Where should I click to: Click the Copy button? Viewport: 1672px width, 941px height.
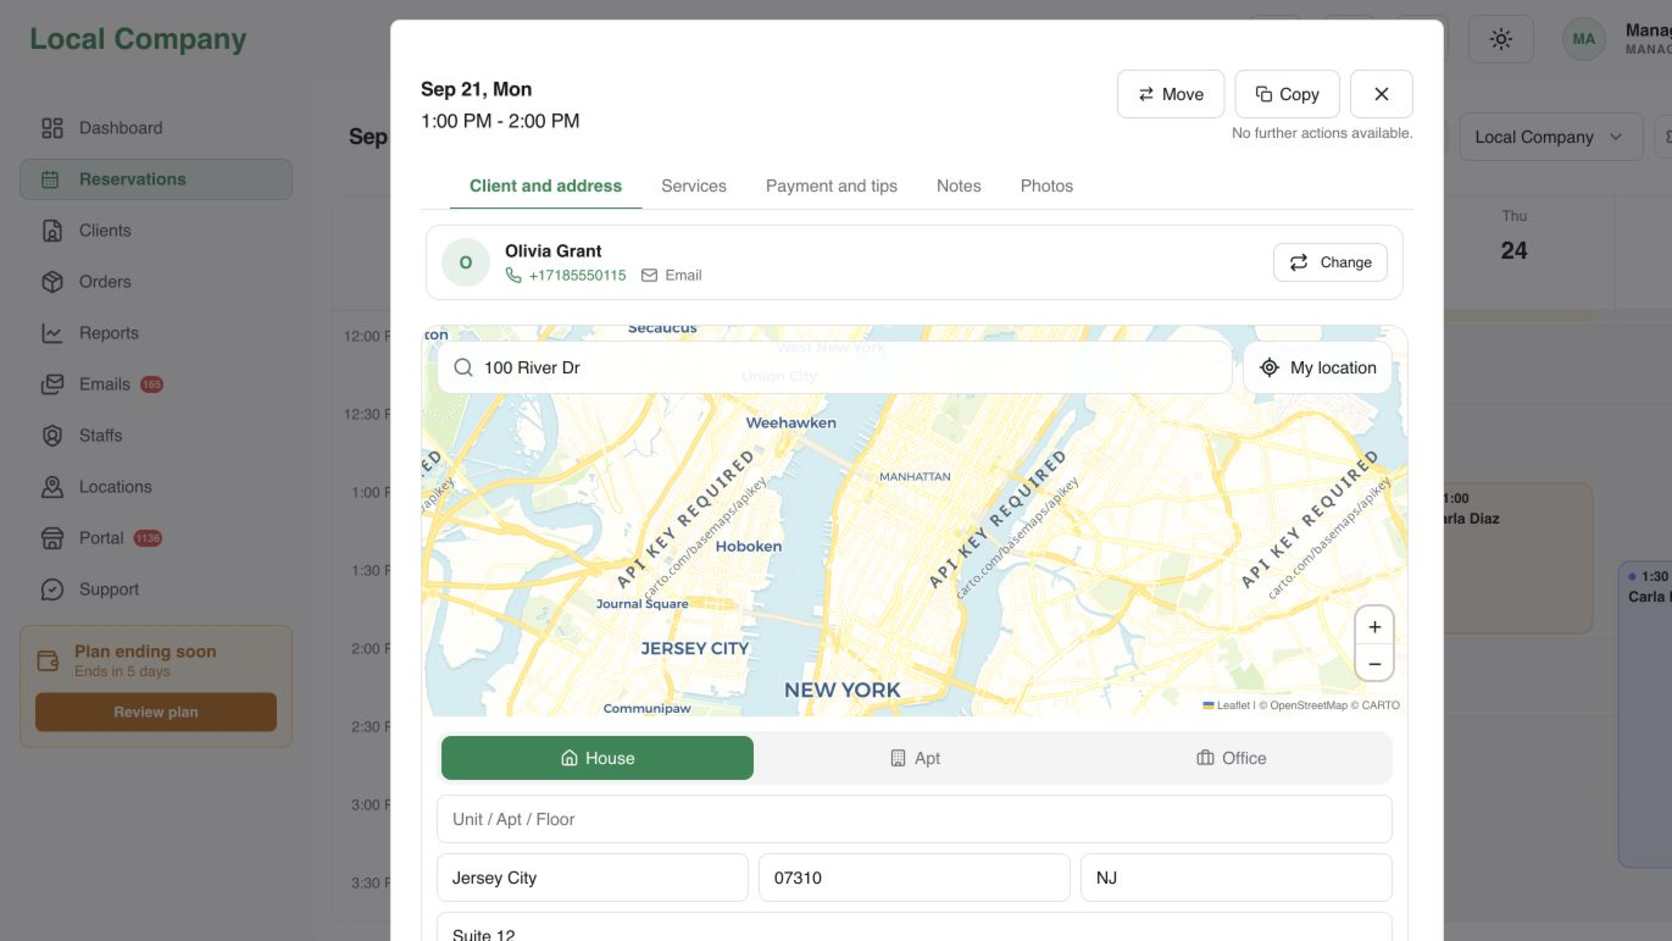click(1287, 94)
